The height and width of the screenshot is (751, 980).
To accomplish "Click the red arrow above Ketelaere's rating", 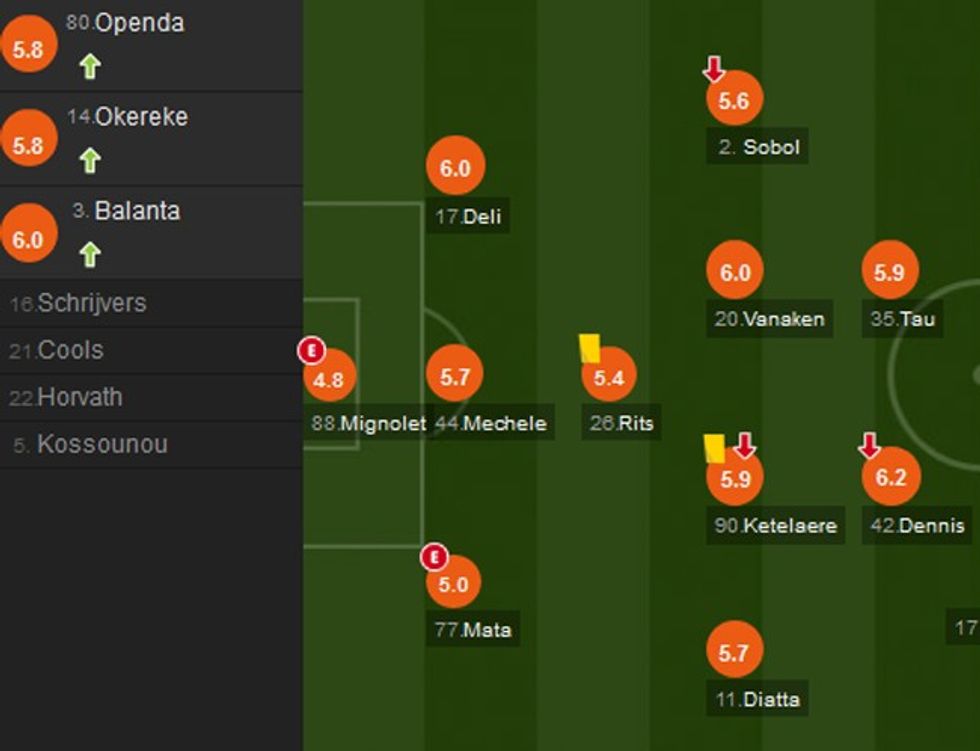I will coord(744,446).
